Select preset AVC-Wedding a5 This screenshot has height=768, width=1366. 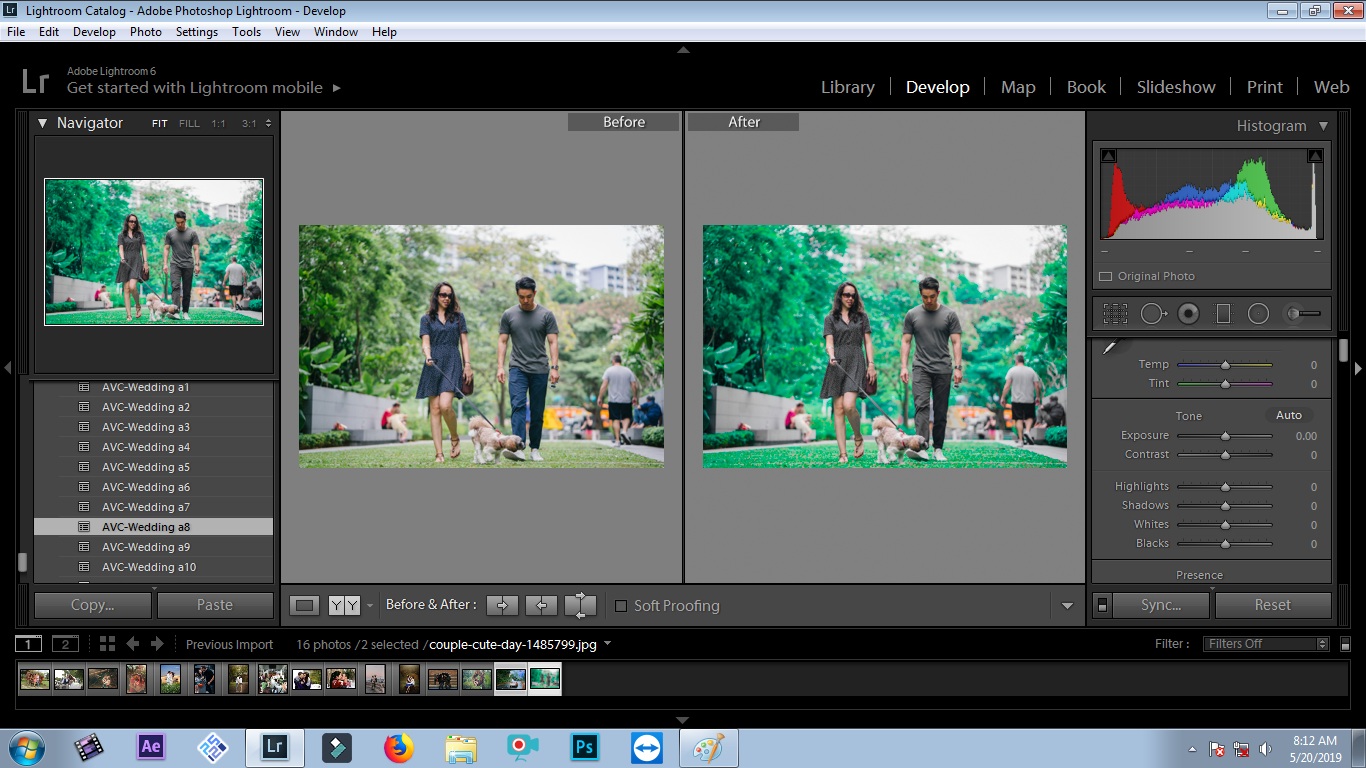tap(154, 467)
